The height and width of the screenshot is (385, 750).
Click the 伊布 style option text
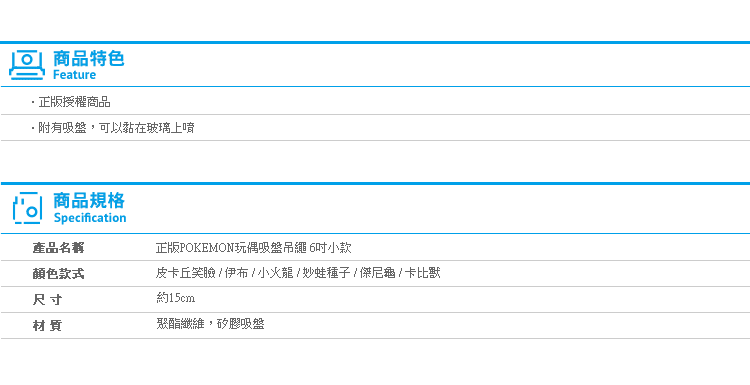coord(236,274)
